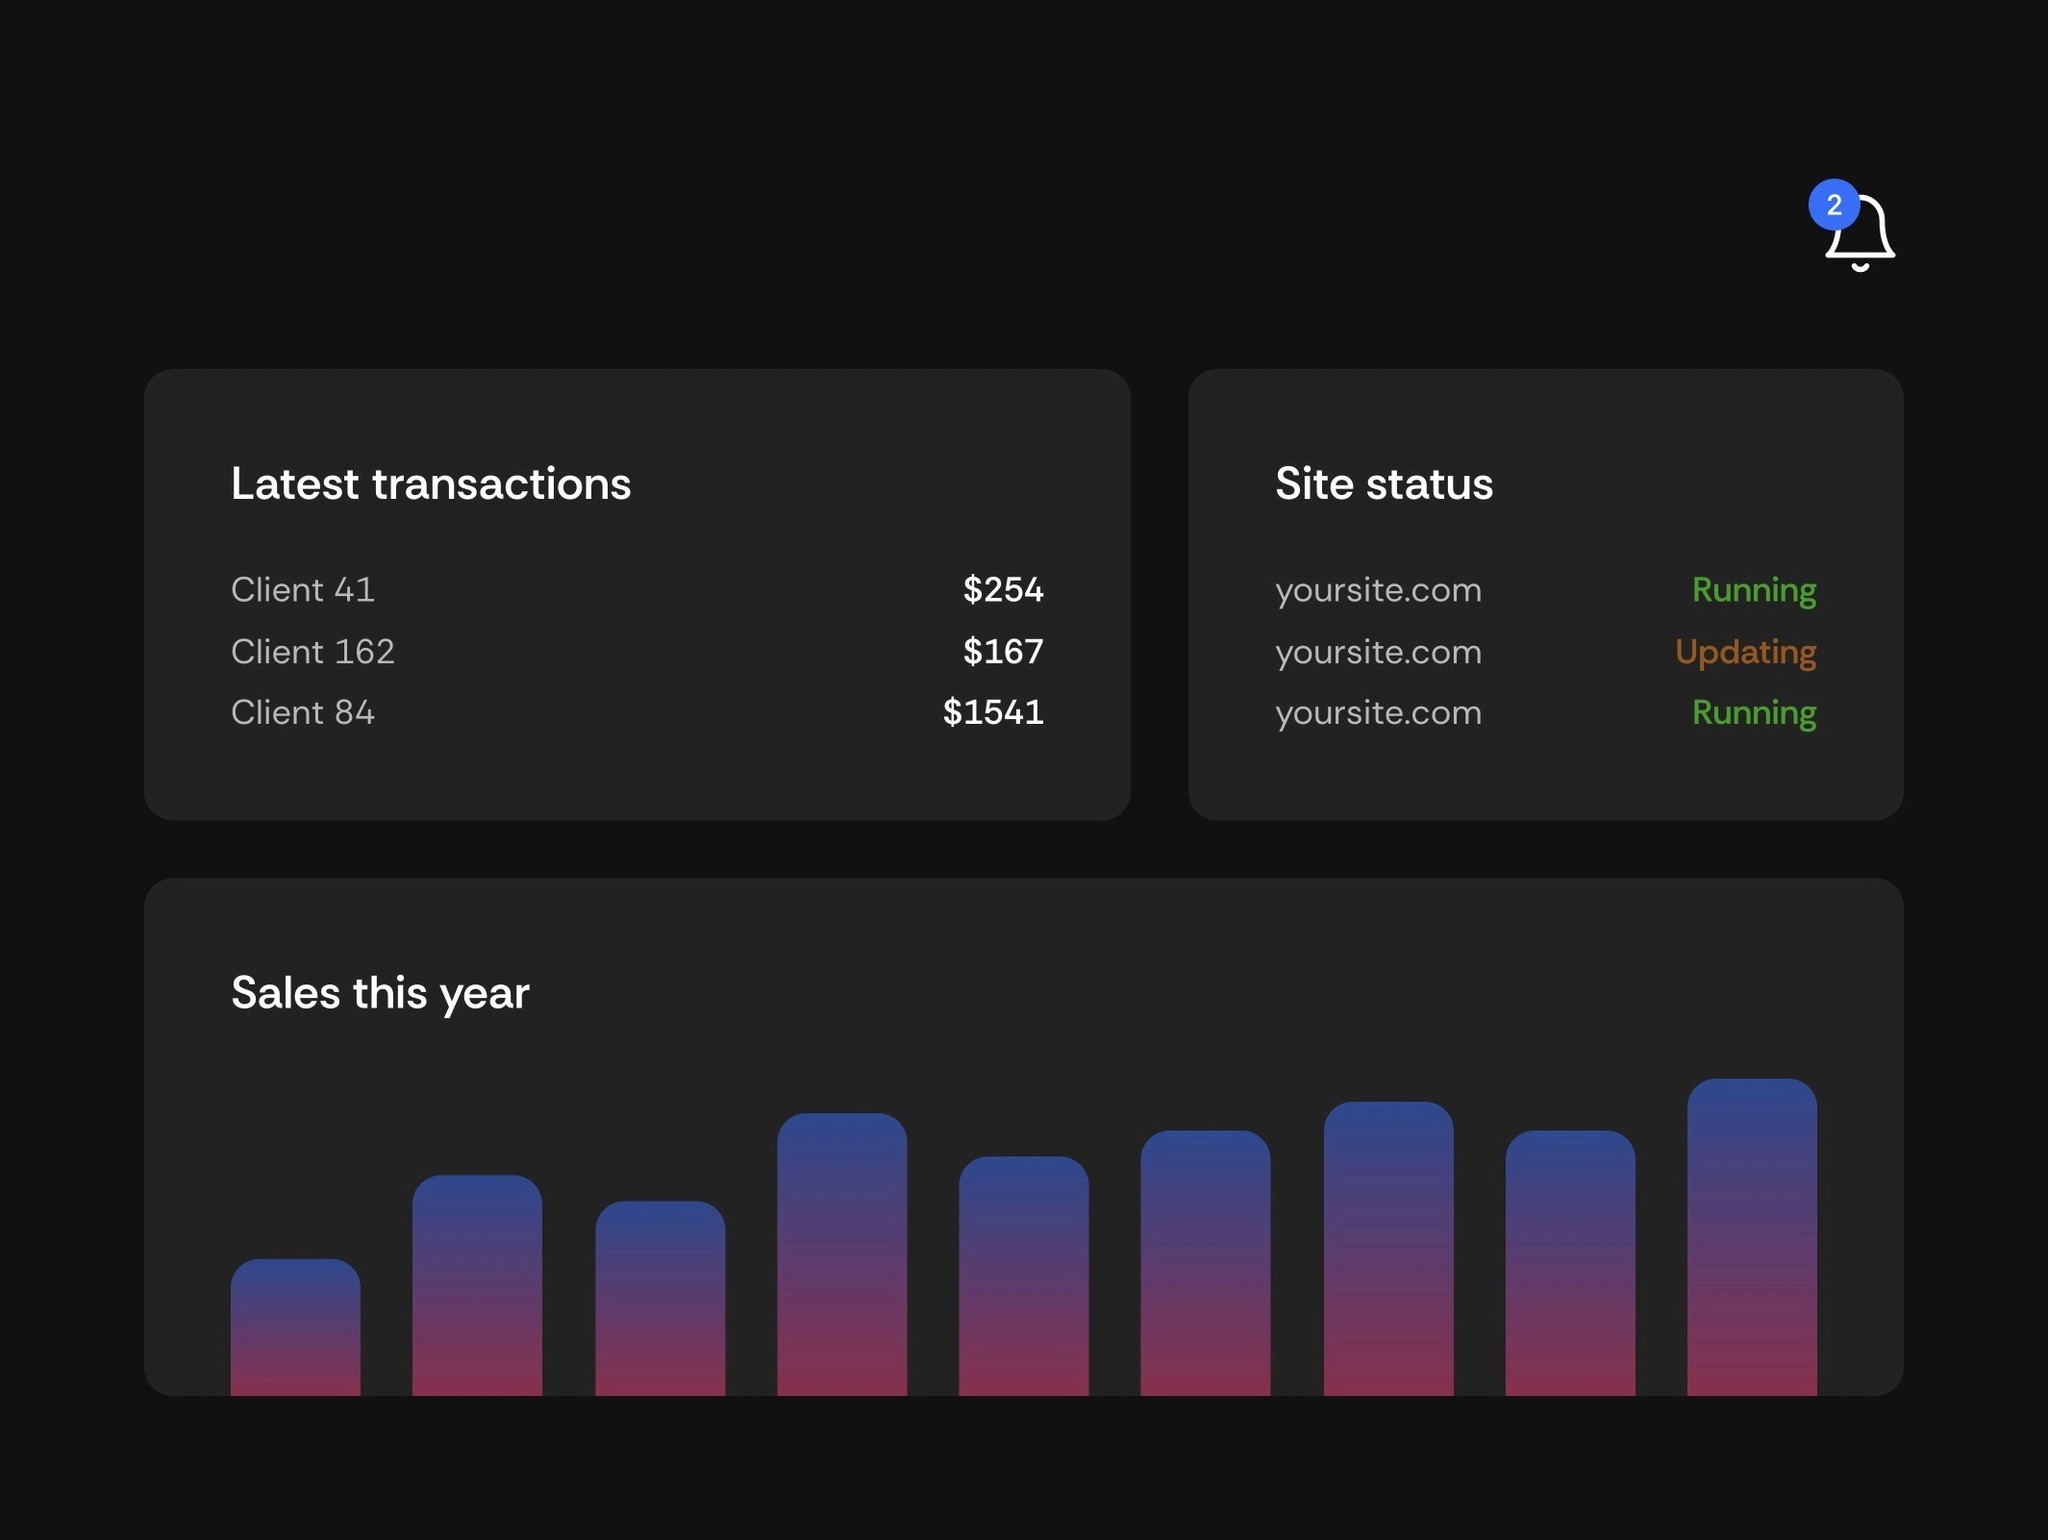Click the Running status next to the third site
This screenshot has width=2048, height=1540.
click(1753, 712)
